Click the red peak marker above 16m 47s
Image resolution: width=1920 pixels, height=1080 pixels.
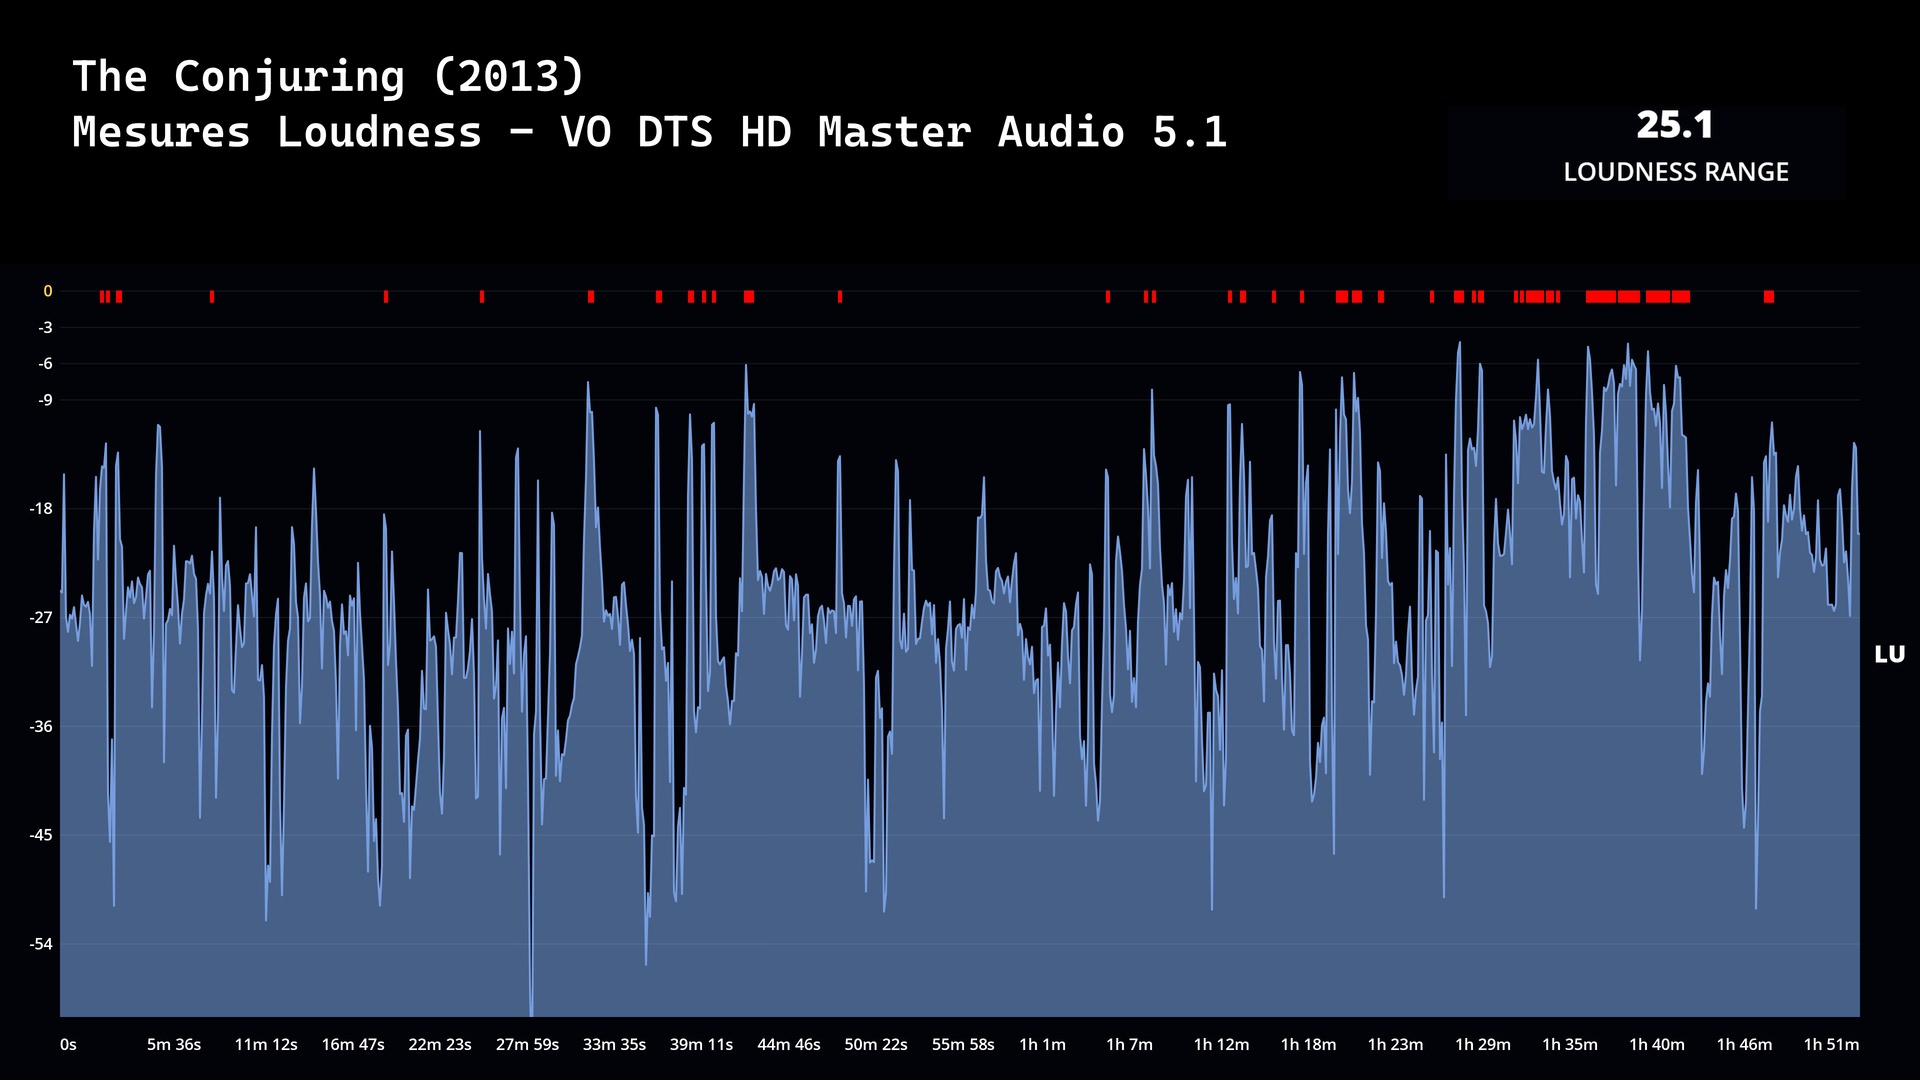386,297
